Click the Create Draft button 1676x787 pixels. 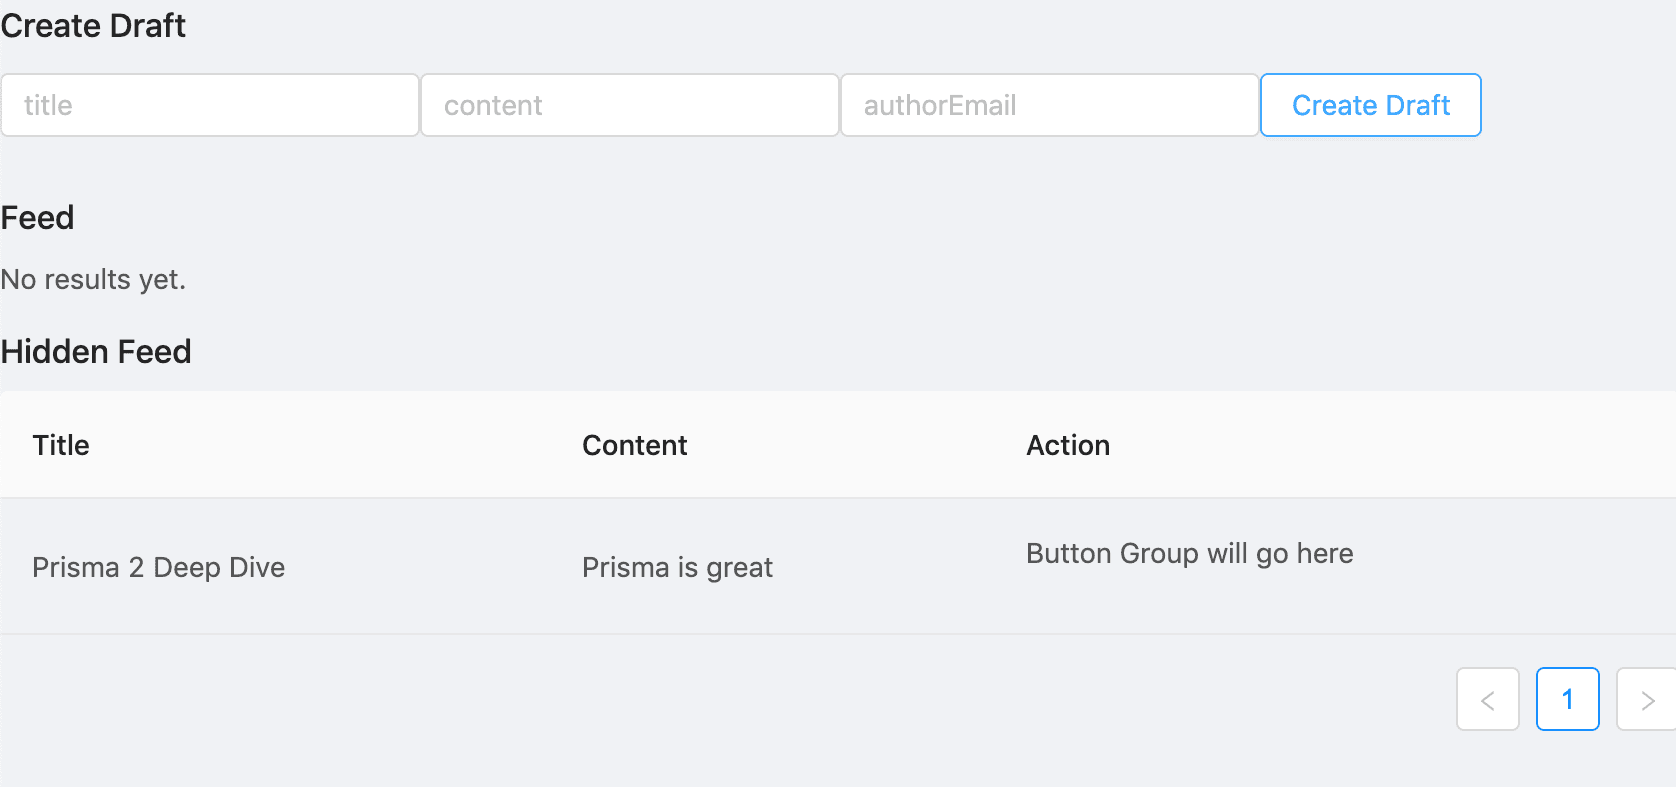1371,104
